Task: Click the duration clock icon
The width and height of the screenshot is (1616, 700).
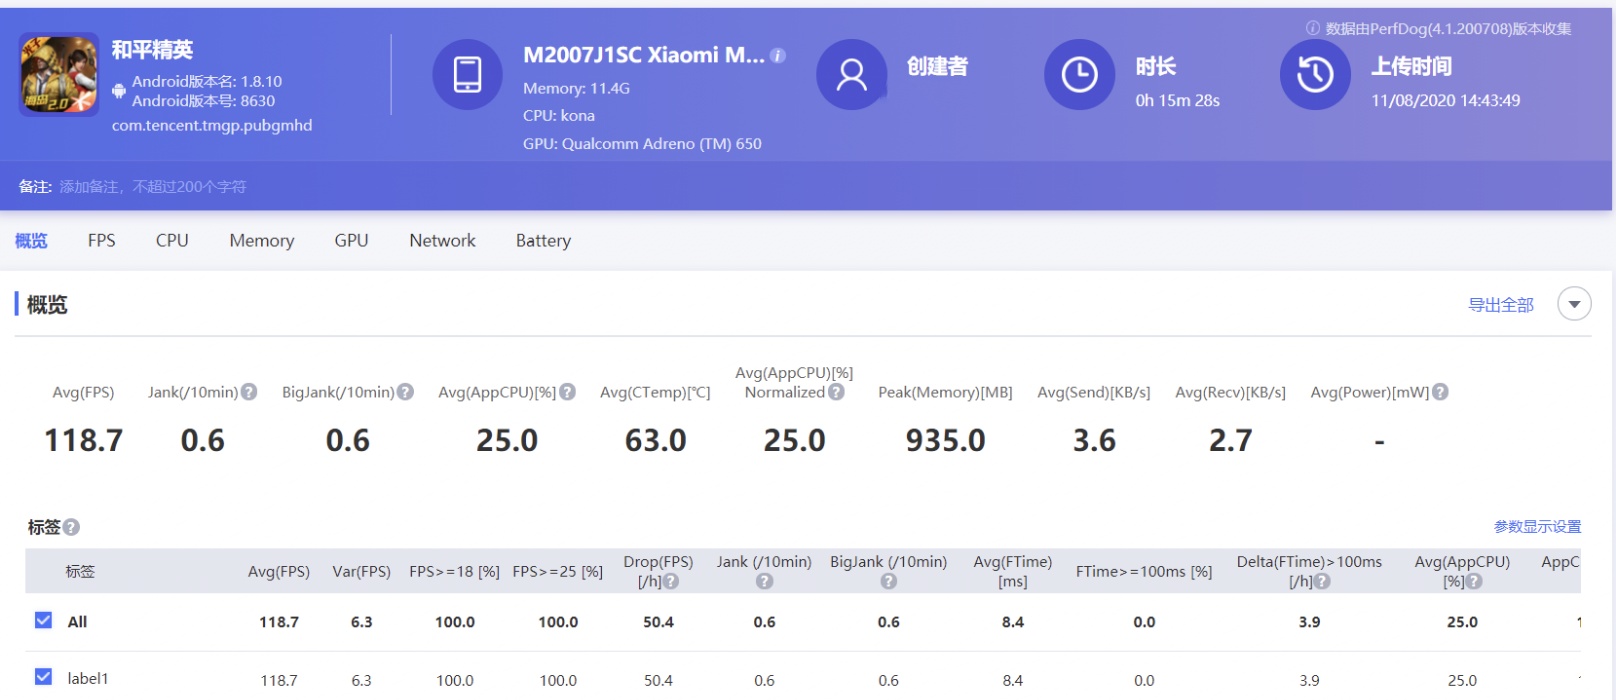Action: (1079, 74)
